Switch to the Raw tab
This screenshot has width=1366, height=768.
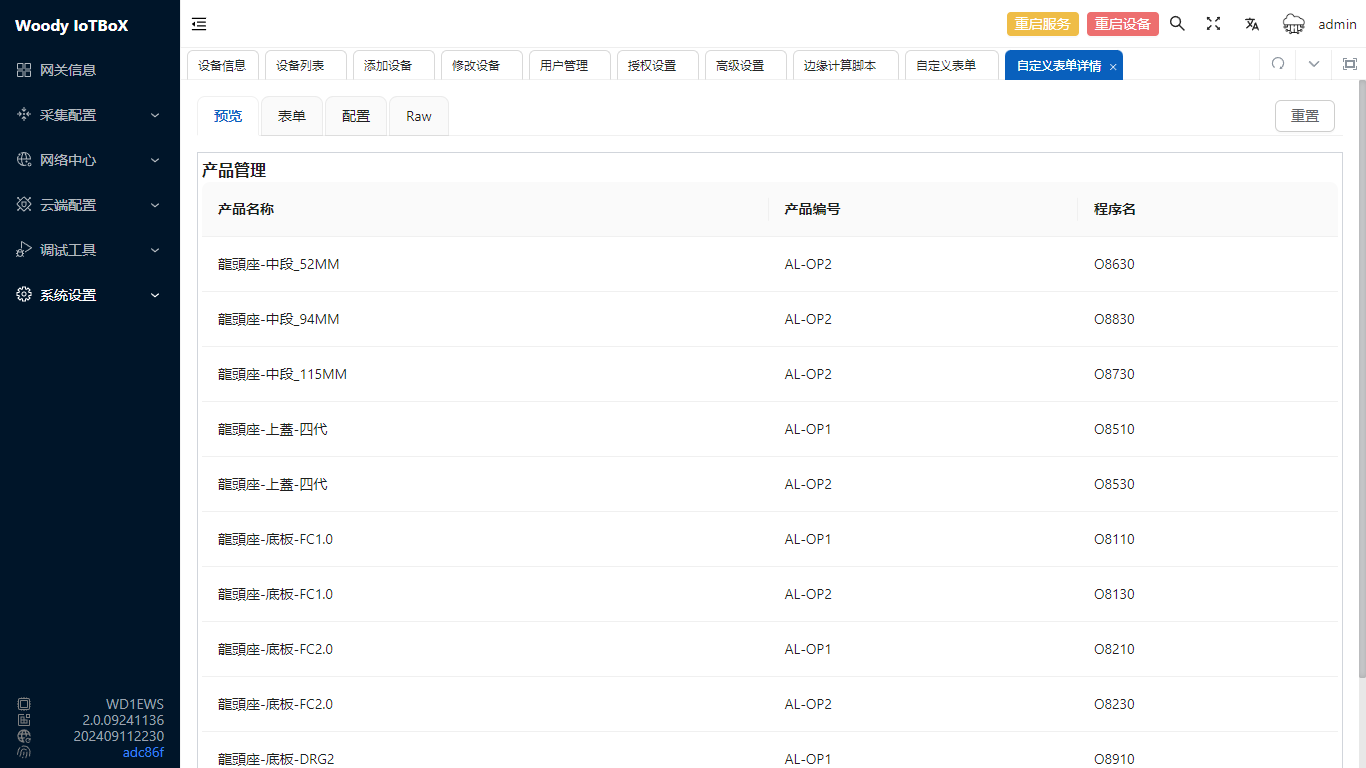tap(418, 116)
